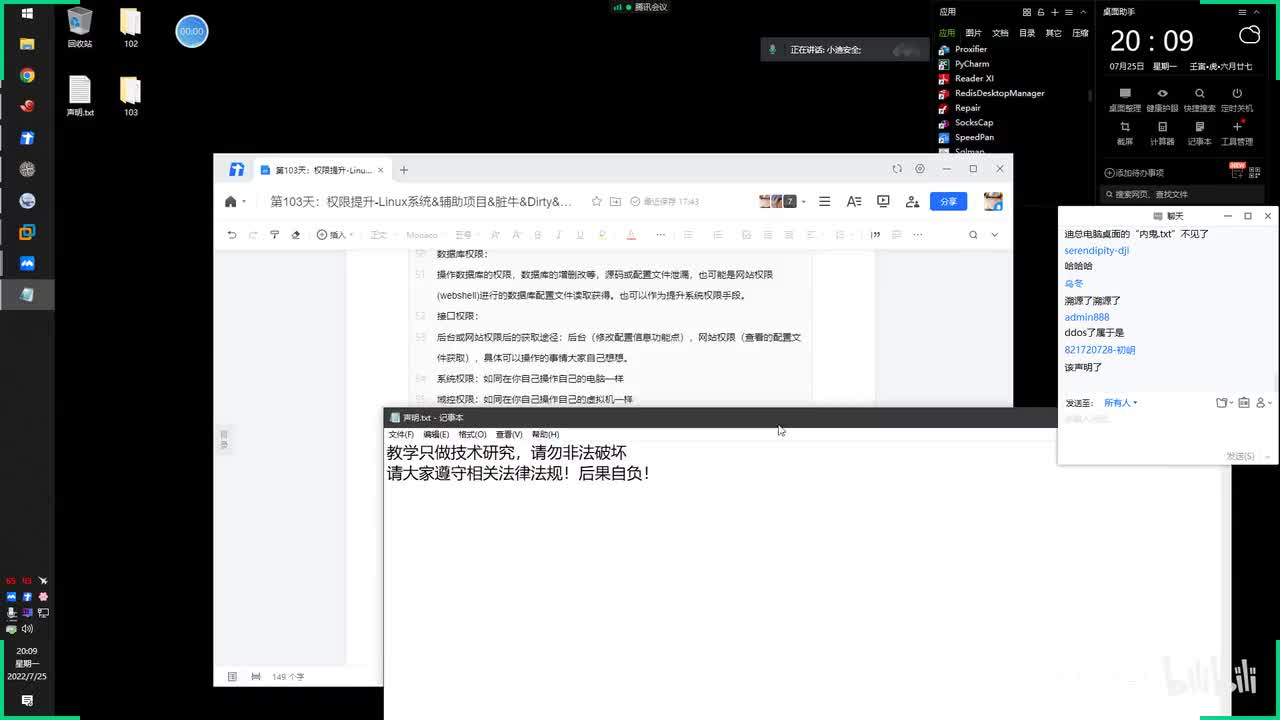
Task: Open the Recycle Bin desktop icon
Action: click(x=80, y=27)
